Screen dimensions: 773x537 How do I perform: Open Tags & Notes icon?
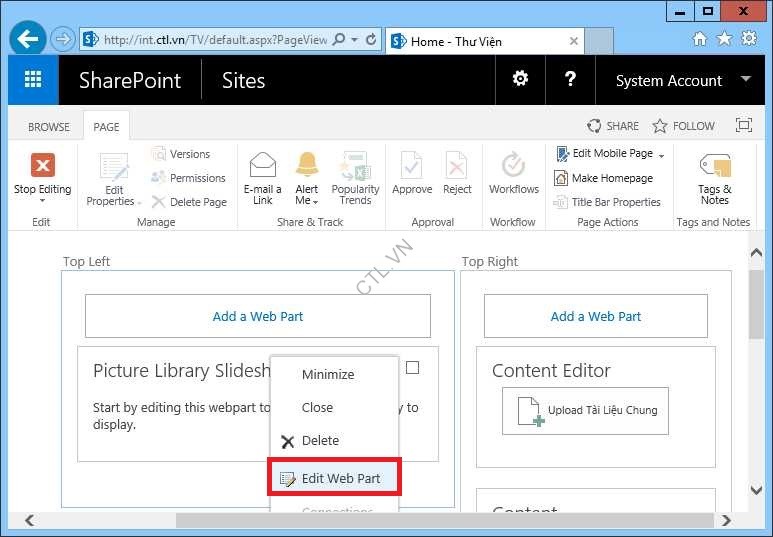pos(714,166)
